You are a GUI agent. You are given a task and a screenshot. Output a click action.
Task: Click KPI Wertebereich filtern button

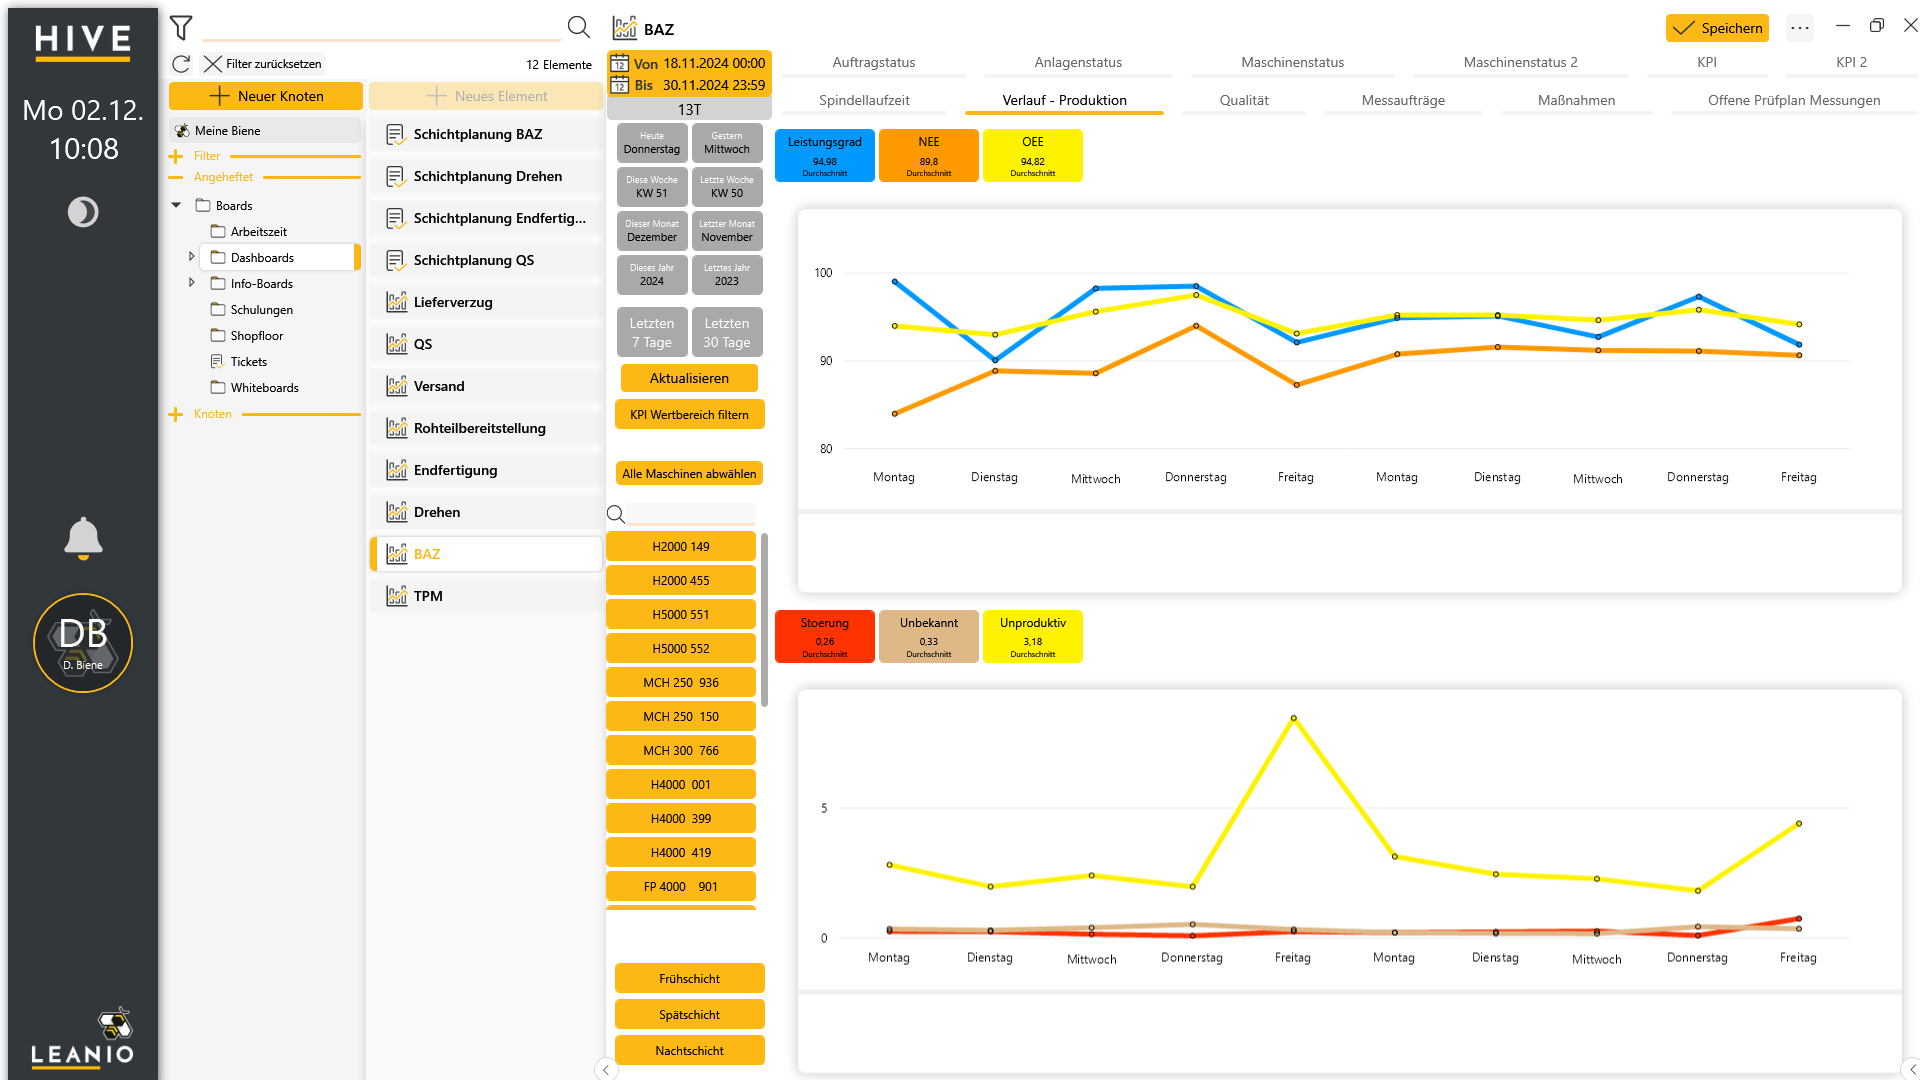click(689, 415)
